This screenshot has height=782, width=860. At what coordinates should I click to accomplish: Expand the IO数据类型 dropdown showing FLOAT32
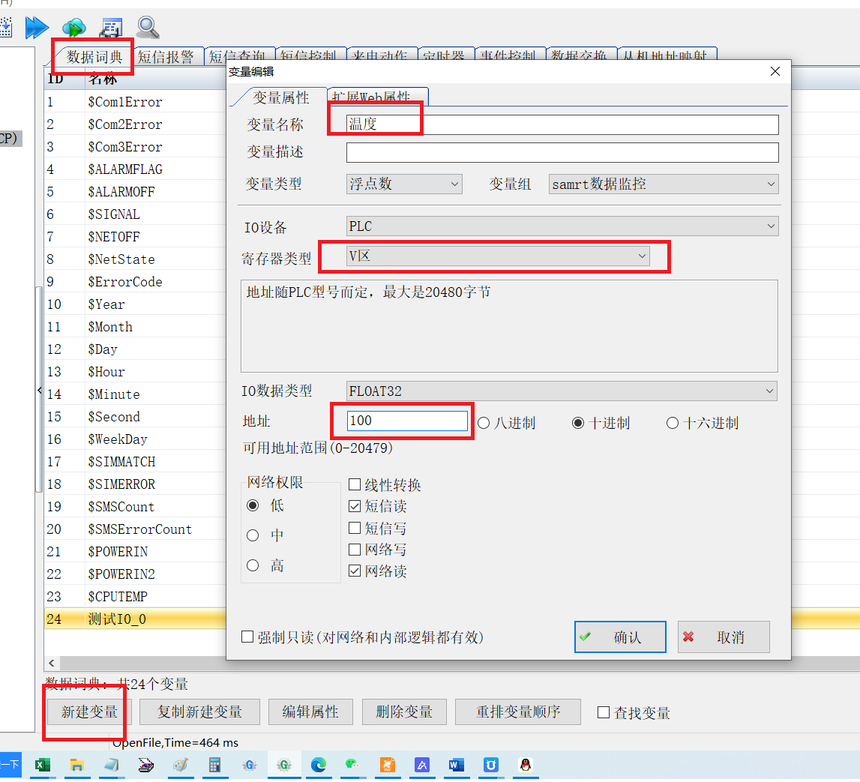pyautogui.click(x=562, y=391)
